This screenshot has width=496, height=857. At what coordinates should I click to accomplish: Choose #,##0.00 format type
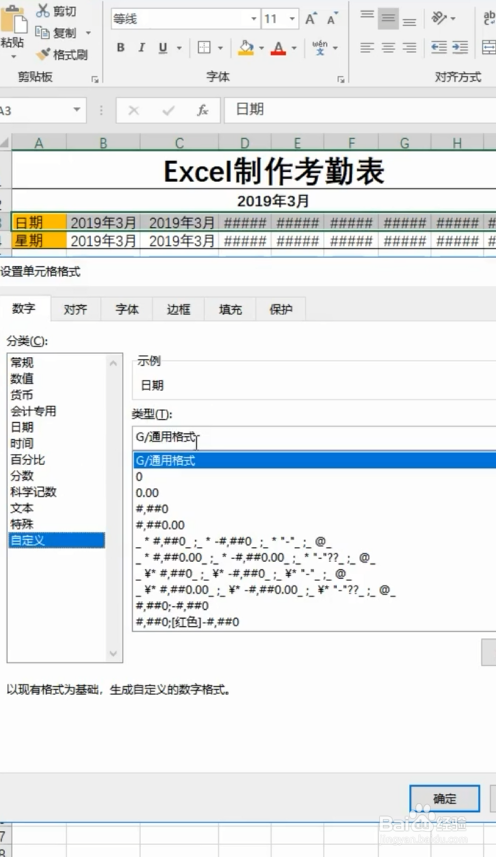tap(160, 525)
